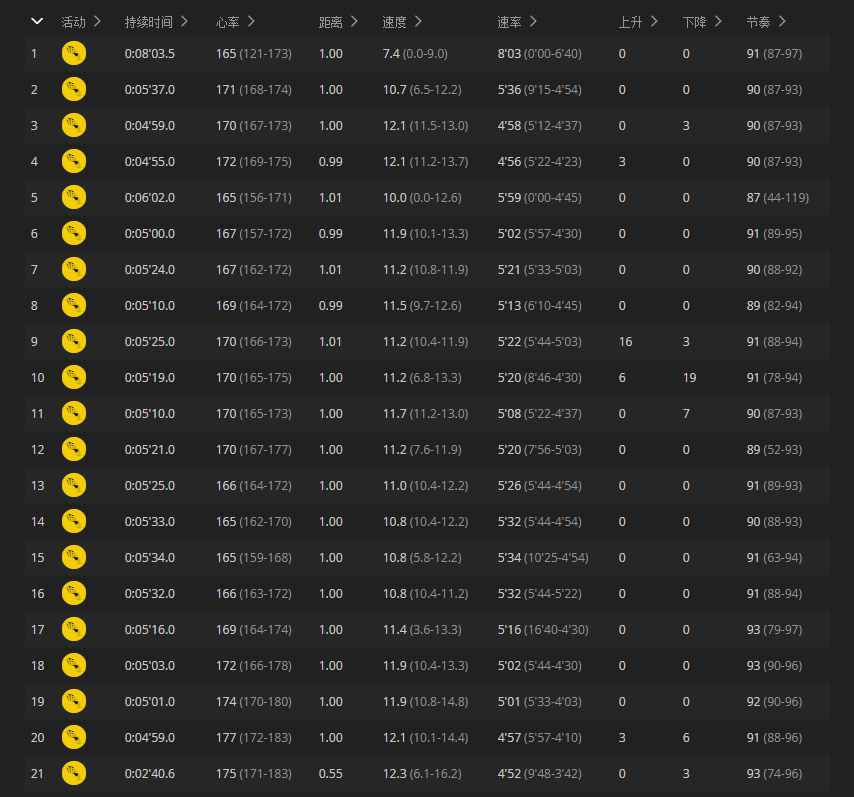The height and width of the screenshot is (797, 854).
Task: Click the running icon in lap 6
Action: tap(74, 233)
